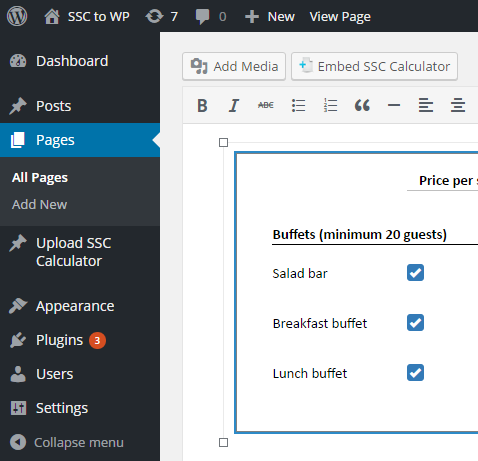This screenshot has height=461, width=478.
Task: Apply blockquote formatting
Action: 362,106
